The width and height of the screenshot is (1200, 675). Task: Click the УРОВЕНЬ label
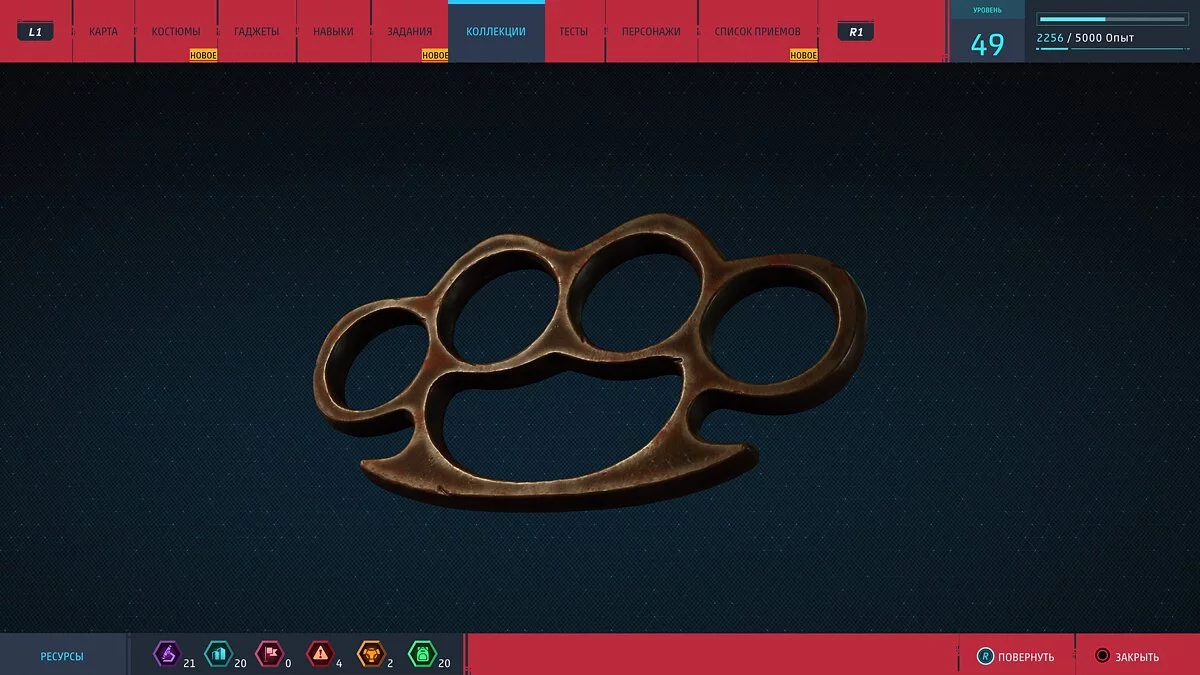tap(987, 10)
